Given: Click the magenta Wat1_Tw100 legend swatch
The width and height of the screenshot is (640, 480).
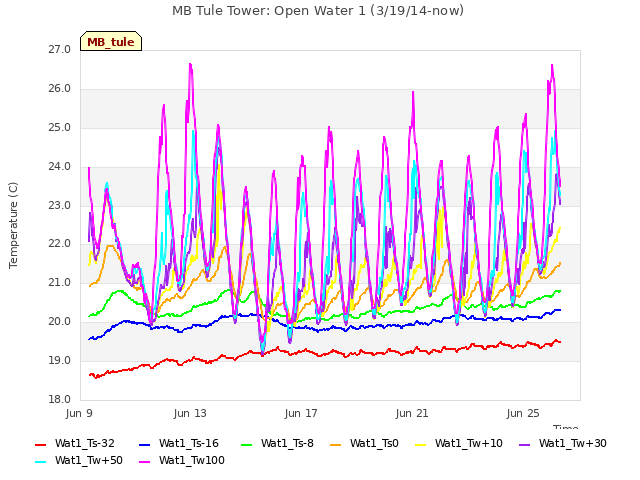Looking at the screenshot, I should [x=145, y=462].
